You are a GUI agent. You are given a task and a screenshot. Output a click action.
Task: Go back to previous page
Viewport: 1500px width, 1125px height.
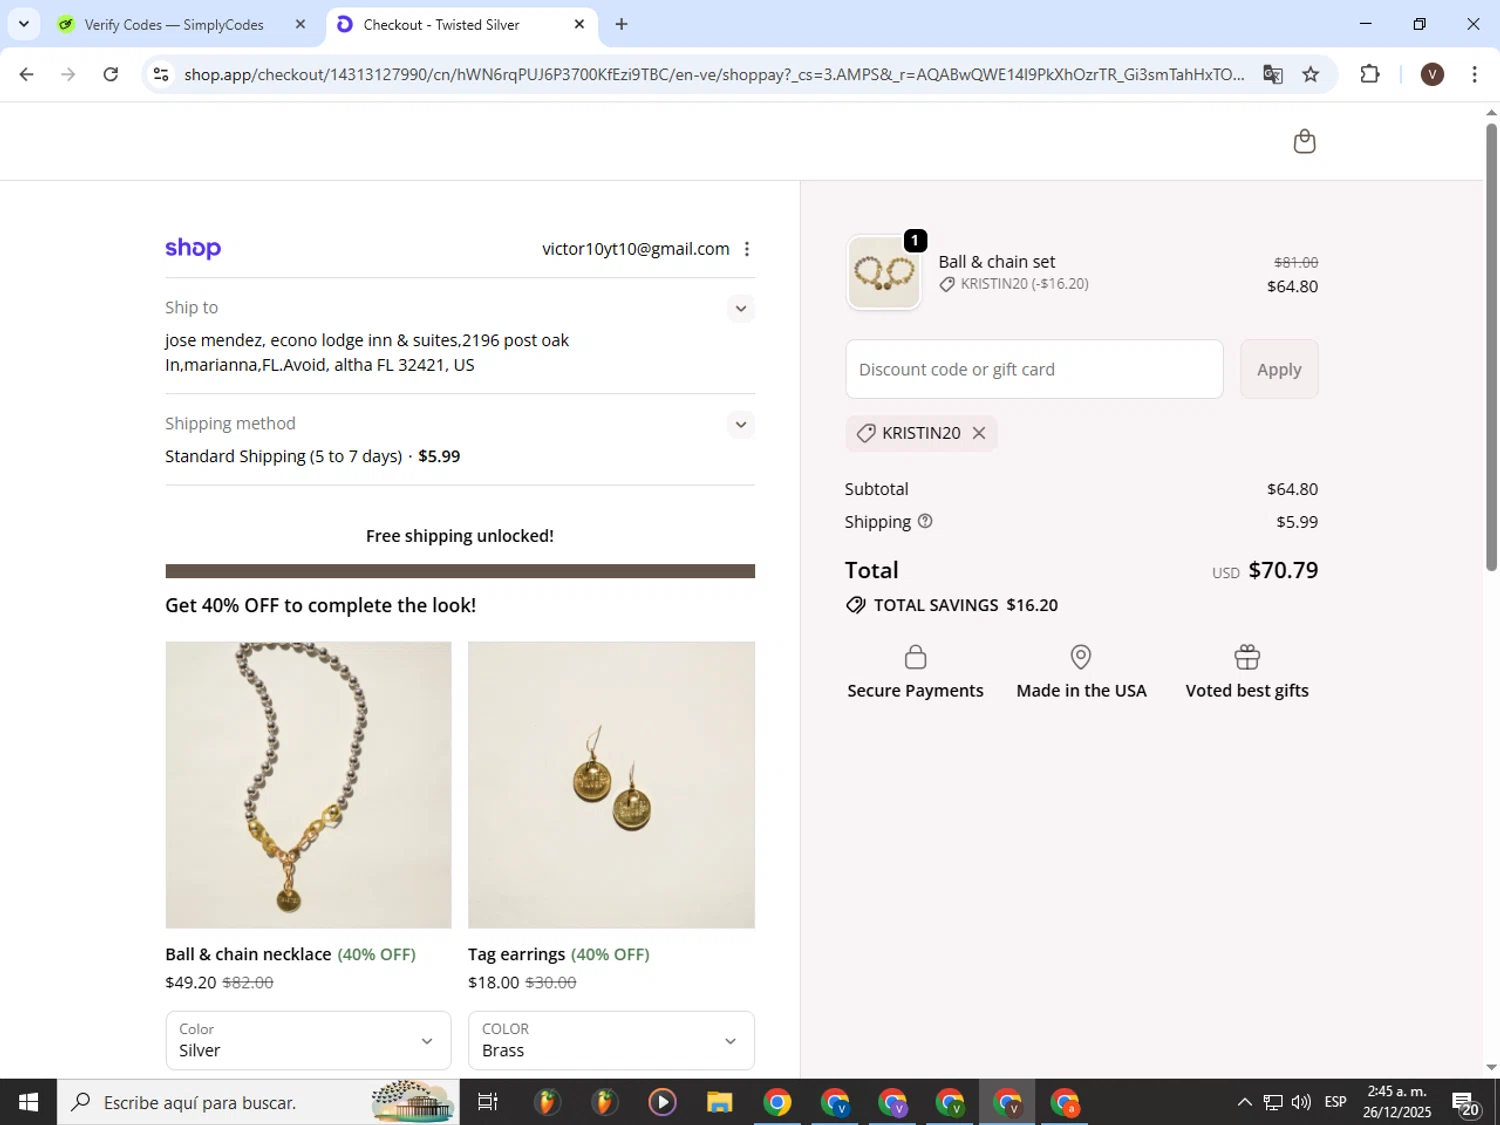point(27,74)
